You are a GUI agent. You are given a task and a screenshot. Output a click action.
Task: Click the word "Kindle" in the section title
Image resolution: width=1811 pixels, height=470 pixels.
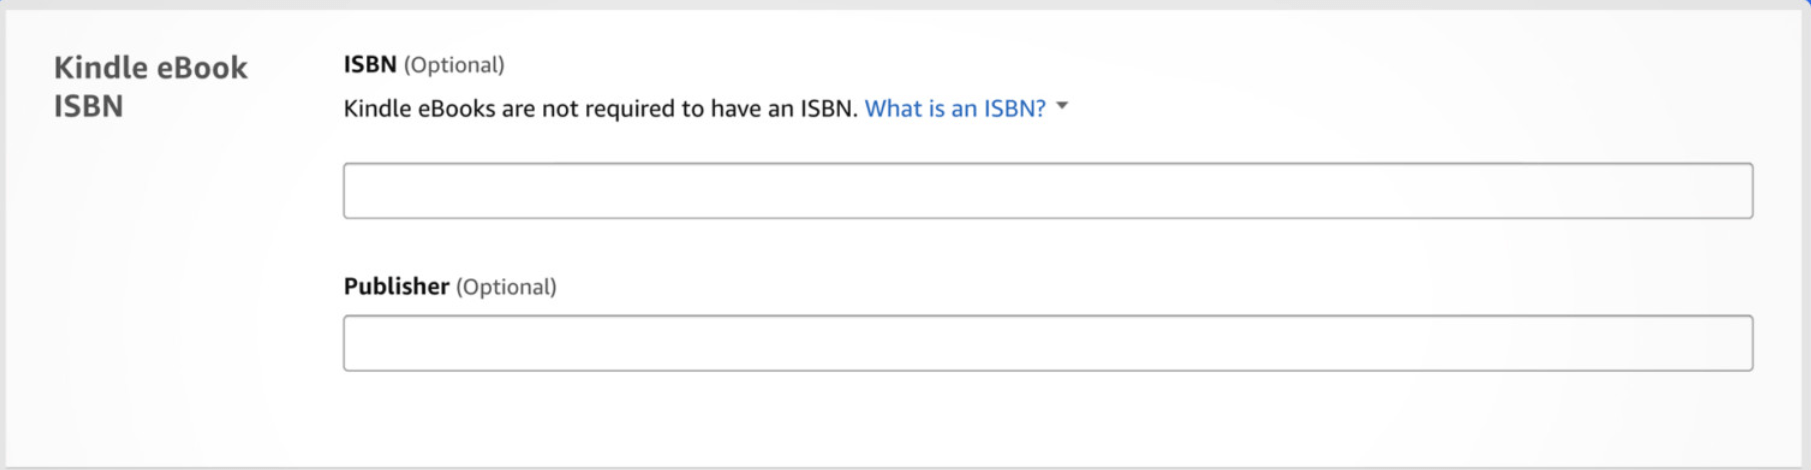point(101,68)
